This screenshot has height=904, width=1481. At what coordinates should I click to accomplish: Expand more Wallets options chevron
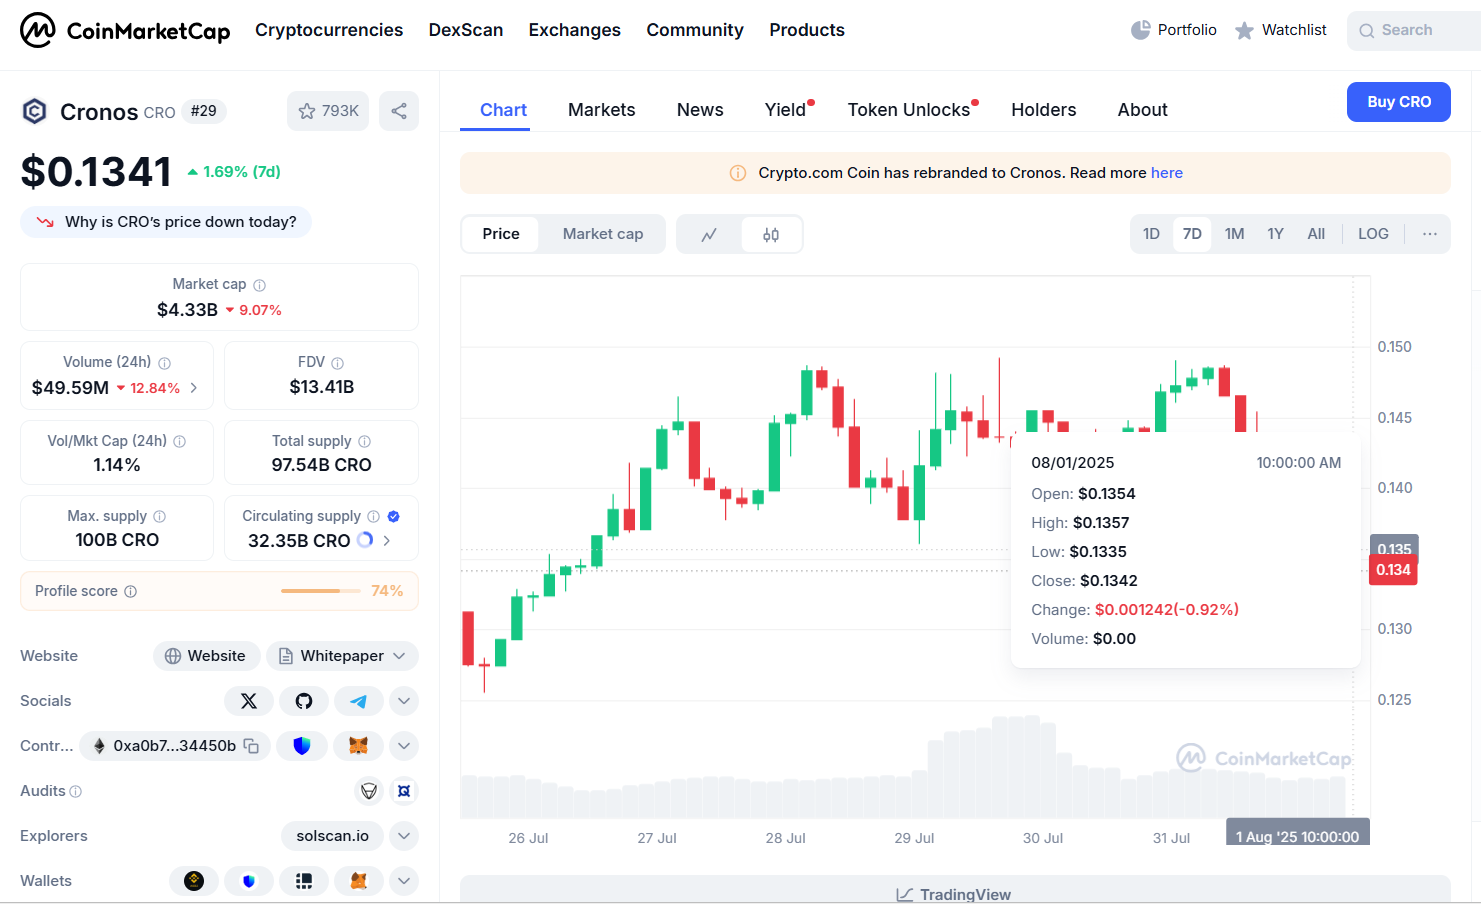[x=404, y=881]
